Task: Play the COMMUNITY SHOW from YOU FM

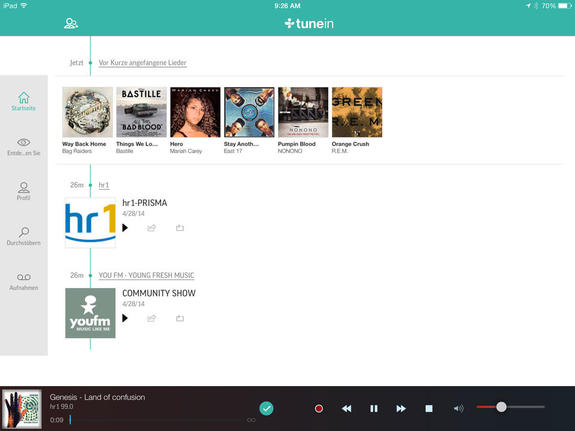Action: pos(125,318)
